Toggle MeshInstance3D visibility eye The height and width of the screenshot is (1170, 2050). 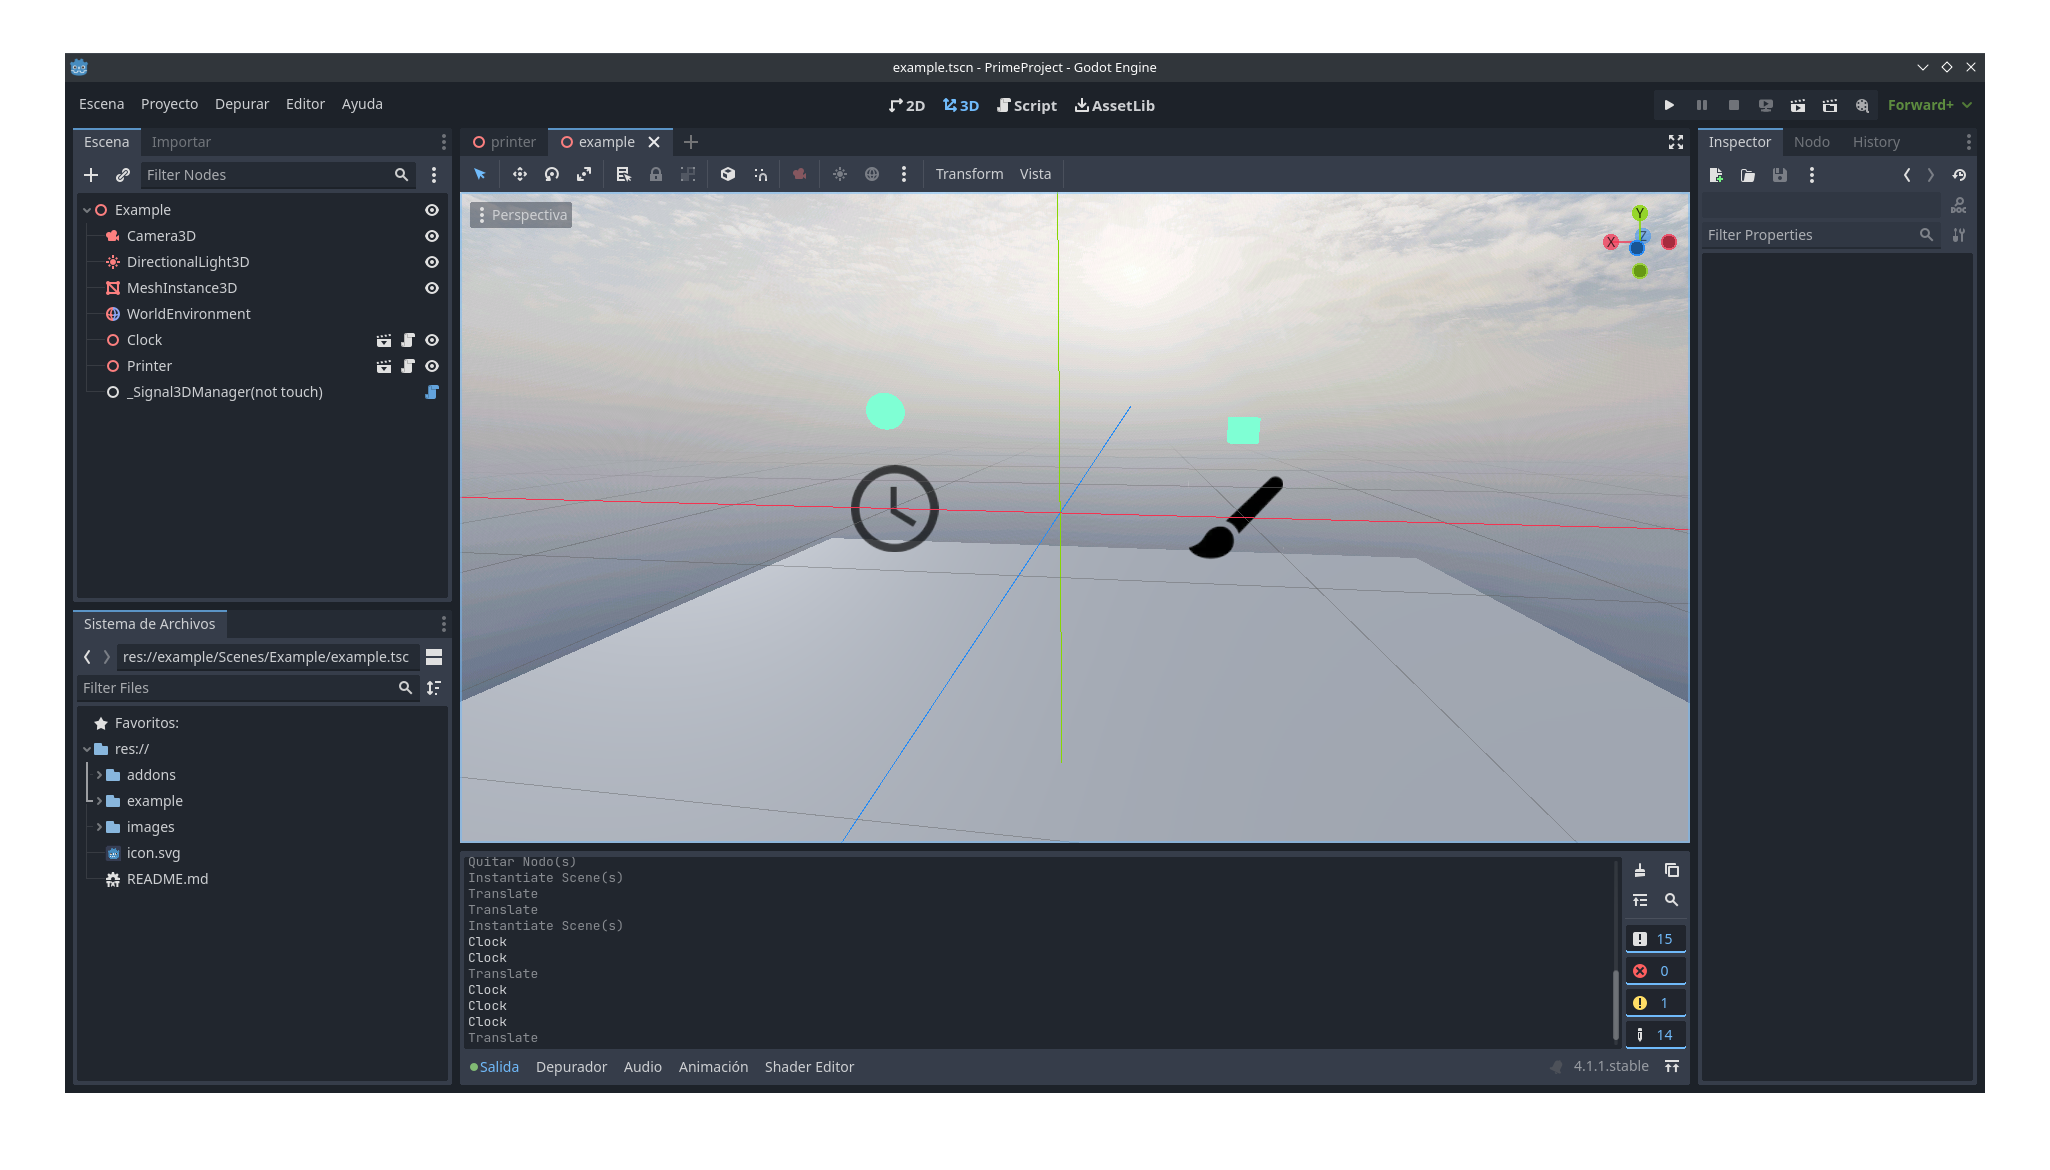coord(432,288)
